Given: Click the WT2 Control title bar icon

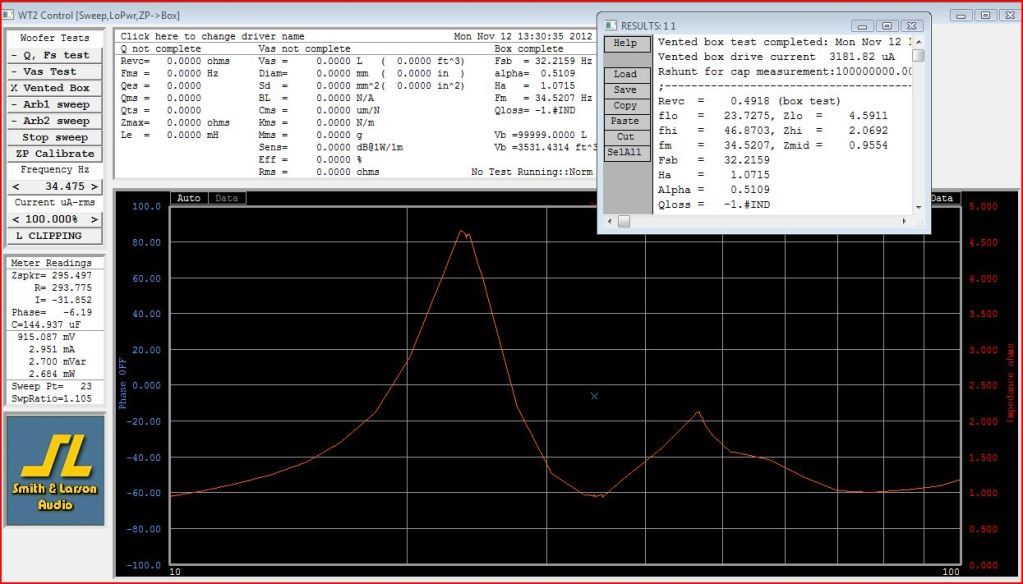Looking at the screenshot, I should click(9, 16).
